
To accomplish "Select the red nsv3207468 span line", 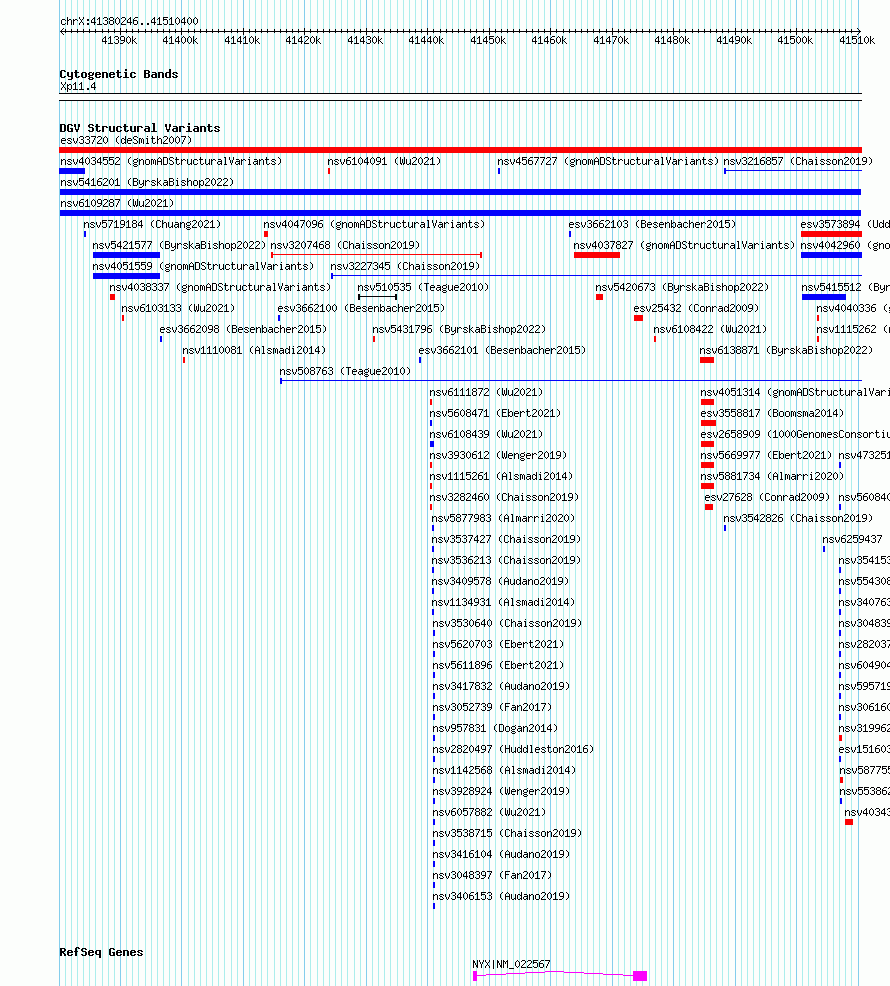I will click(376, 255).
